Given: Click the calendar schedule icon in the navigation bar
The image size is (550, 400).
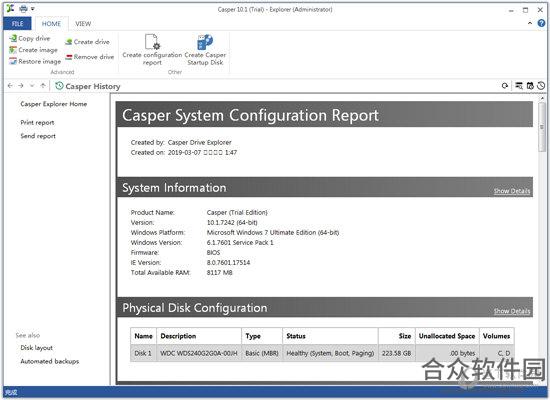Looking at the screenshot, I should coord(530,86).
